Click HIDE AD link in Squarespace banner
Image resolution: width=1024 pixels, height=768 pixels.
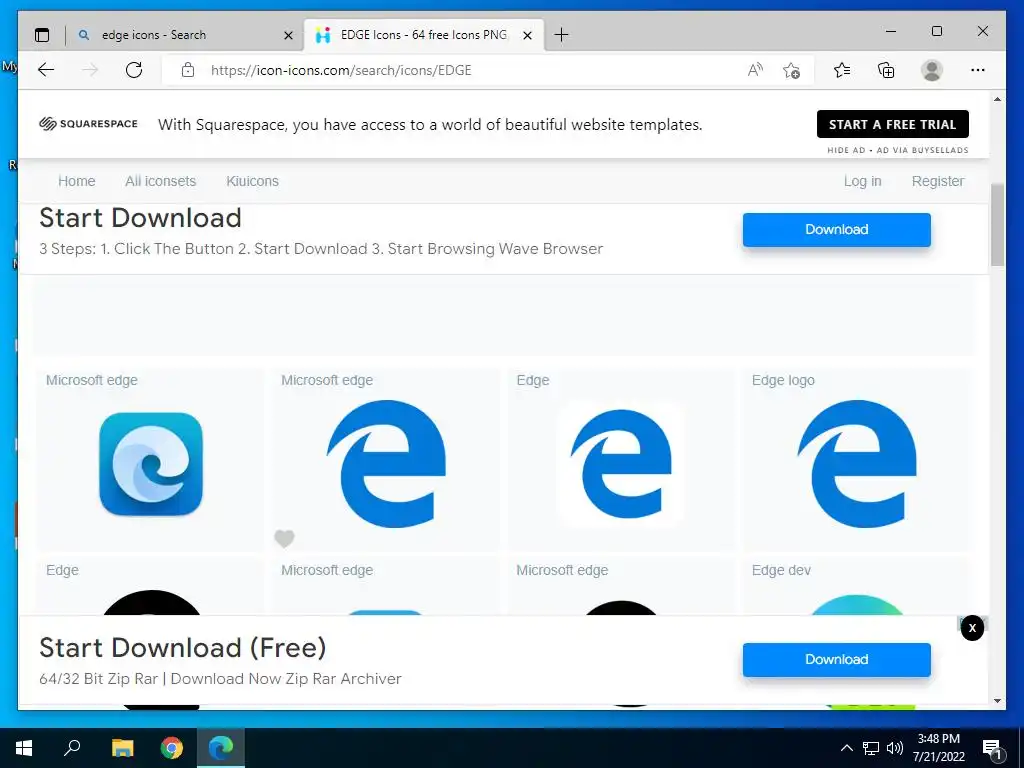click(846, 150)
